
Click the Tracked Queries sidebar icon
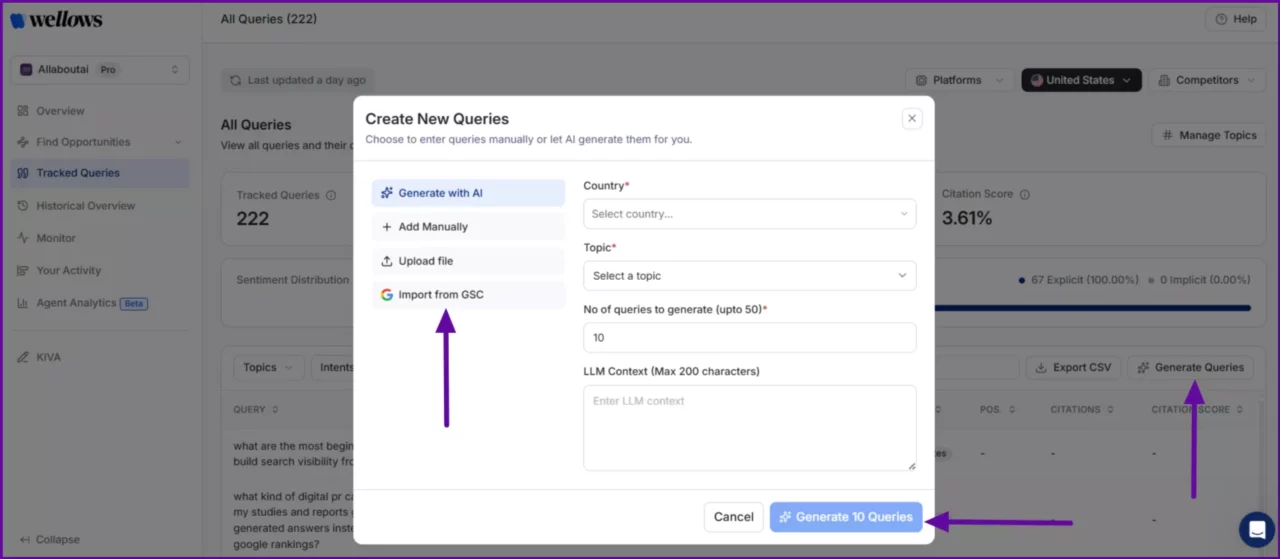[23, 173]
